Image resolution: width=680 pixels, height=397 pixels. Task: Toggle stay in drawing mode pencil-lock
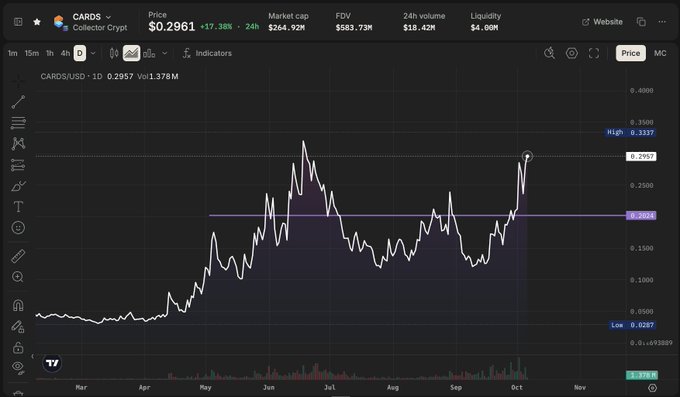tap(18, 327)
